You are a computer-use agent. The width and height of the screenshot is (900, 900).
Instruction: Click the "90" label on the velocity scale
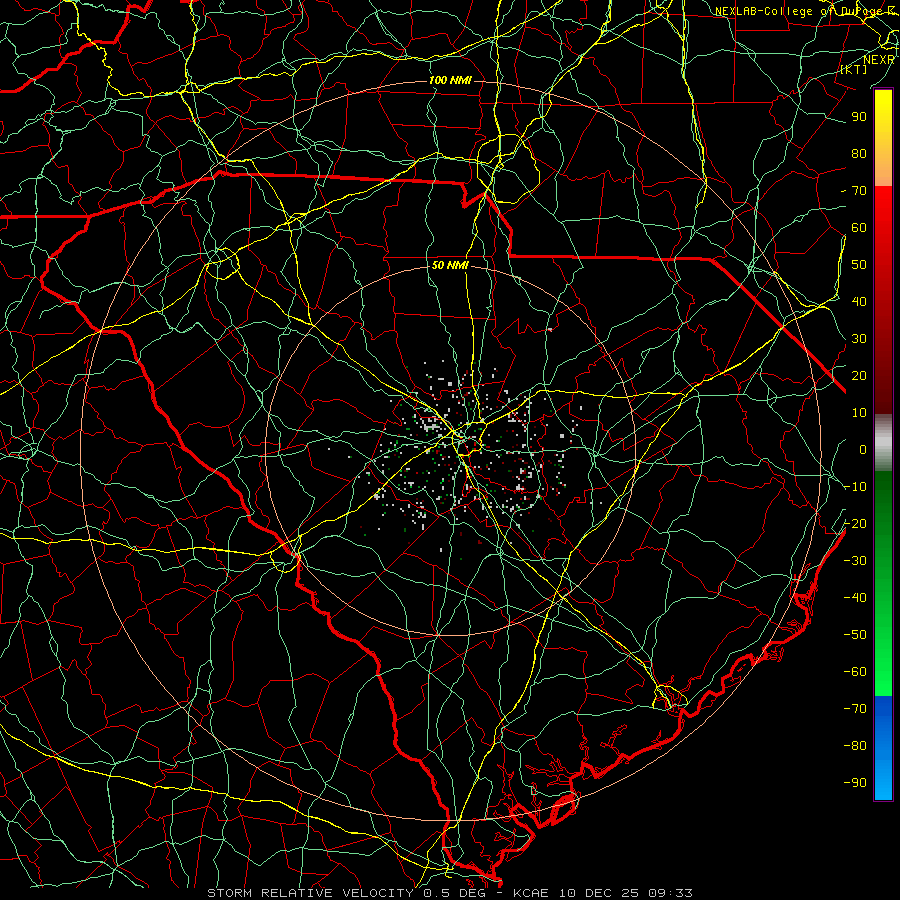pyautogui.click(x=859, y=117)
